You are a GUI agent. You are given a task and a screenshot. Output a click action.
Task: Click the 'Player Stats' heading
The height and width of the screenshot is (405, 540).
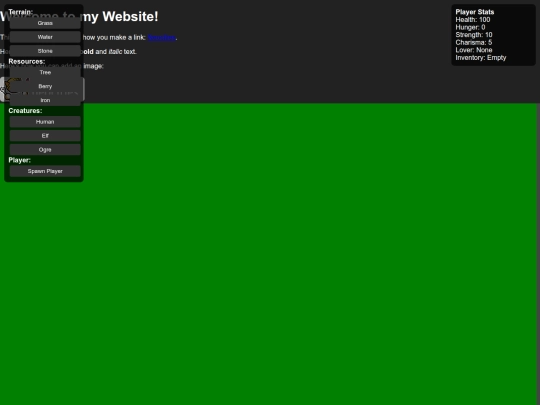pos(475,12)
